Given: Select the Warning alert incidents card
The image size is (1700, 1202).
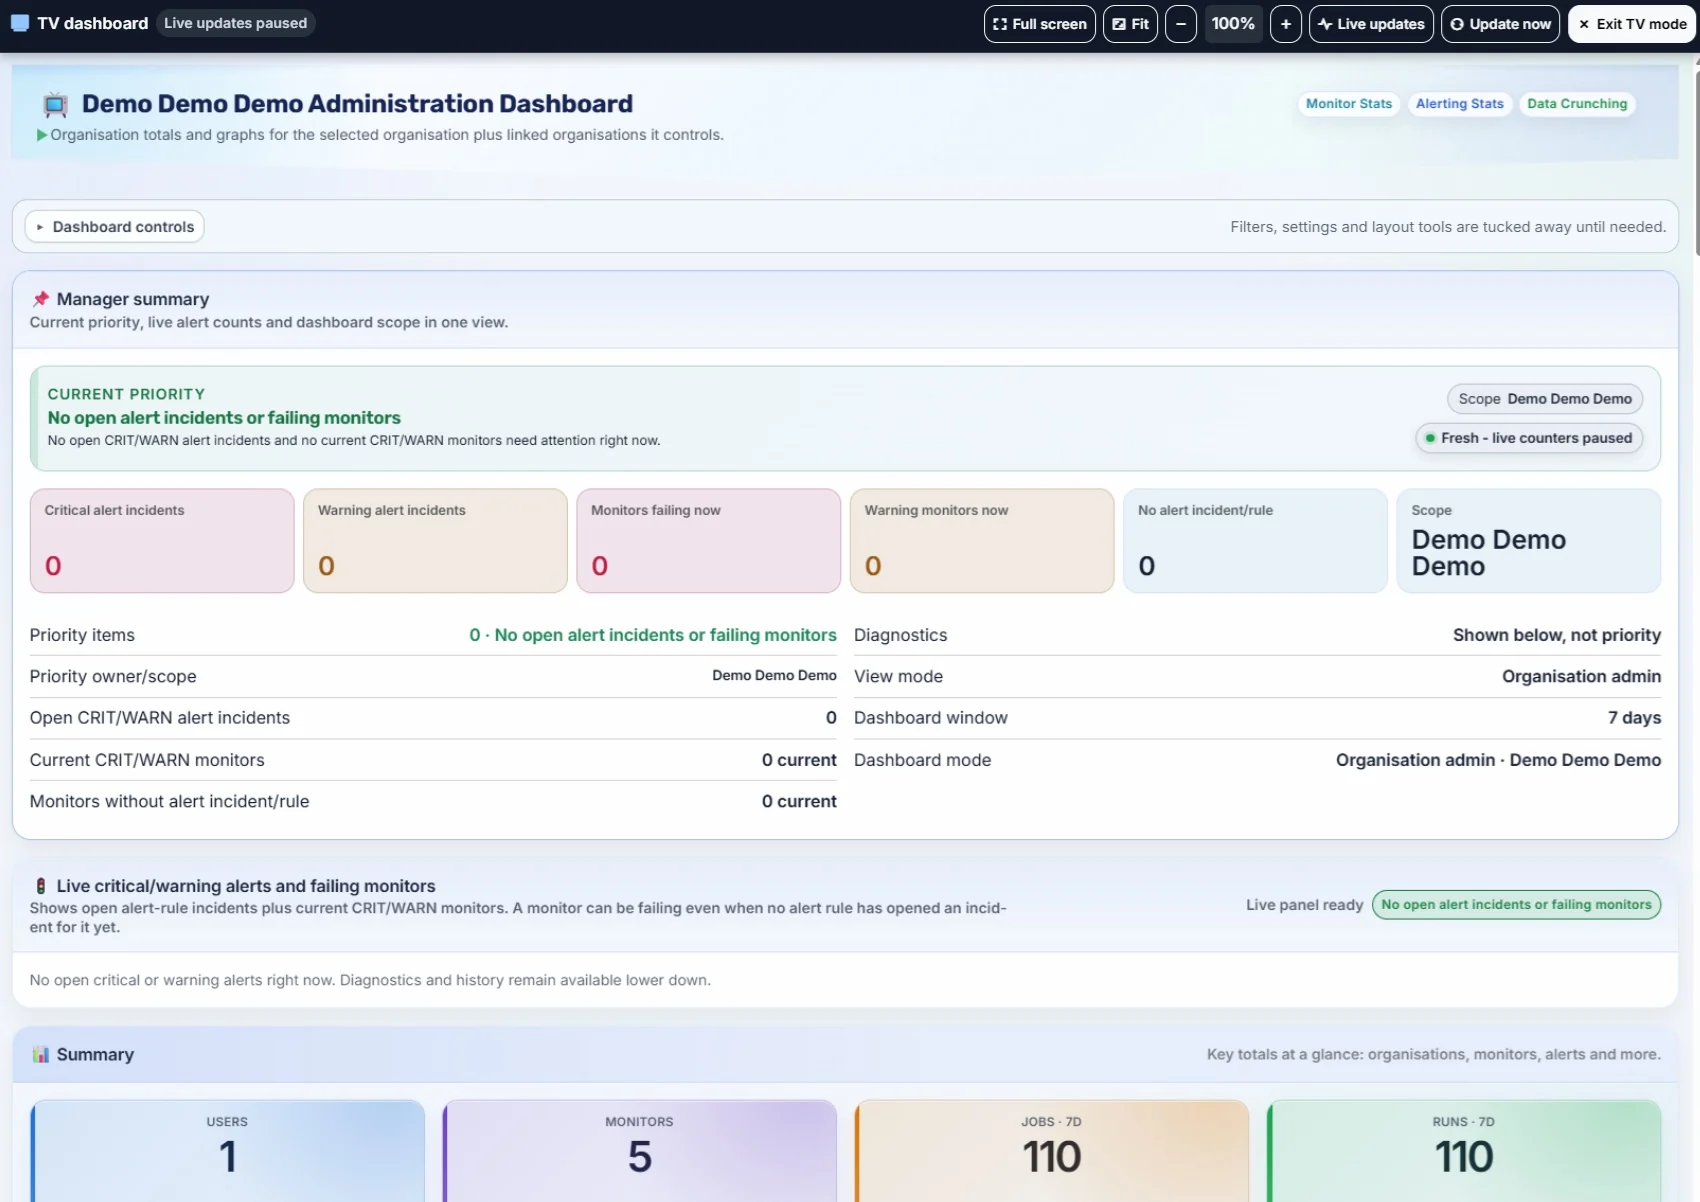Looking at the screenshot, I should (x=435, y=541).
